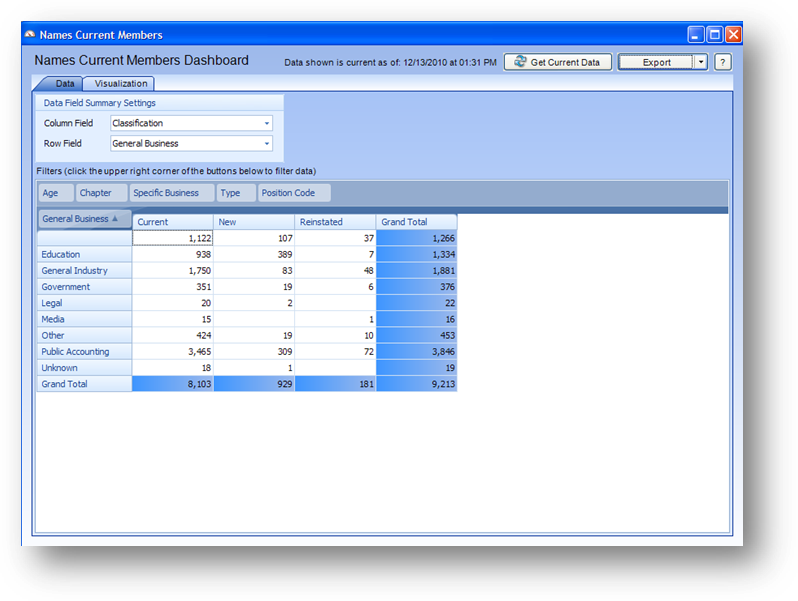Click the cell with value 938
This screenshot has height=601, width=798.
tap(173, 254)
